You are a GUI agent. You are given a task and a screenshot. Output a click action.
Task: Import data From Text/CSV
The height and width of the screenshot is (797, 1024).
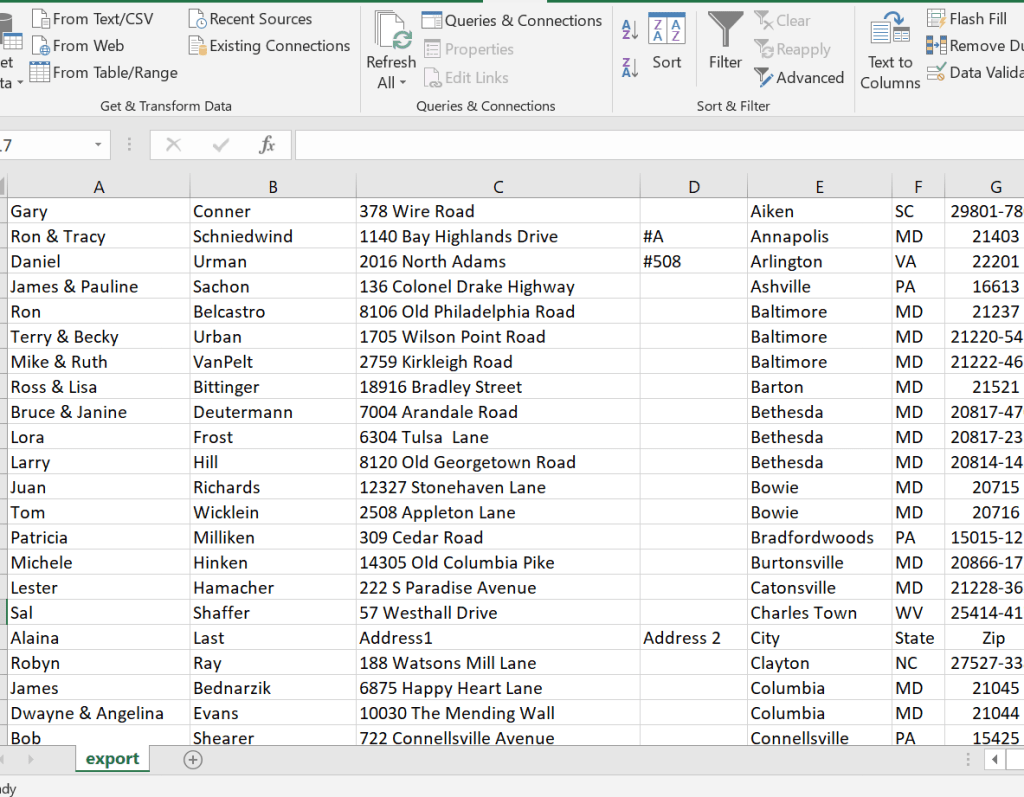pos(92,19)
